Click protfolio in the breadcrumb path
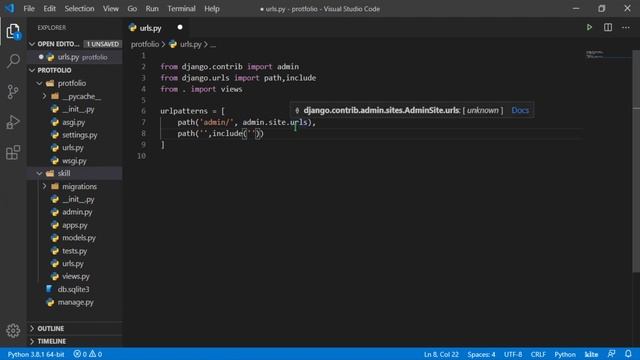This screenshot has width=640, height=360. coord(144,44)
